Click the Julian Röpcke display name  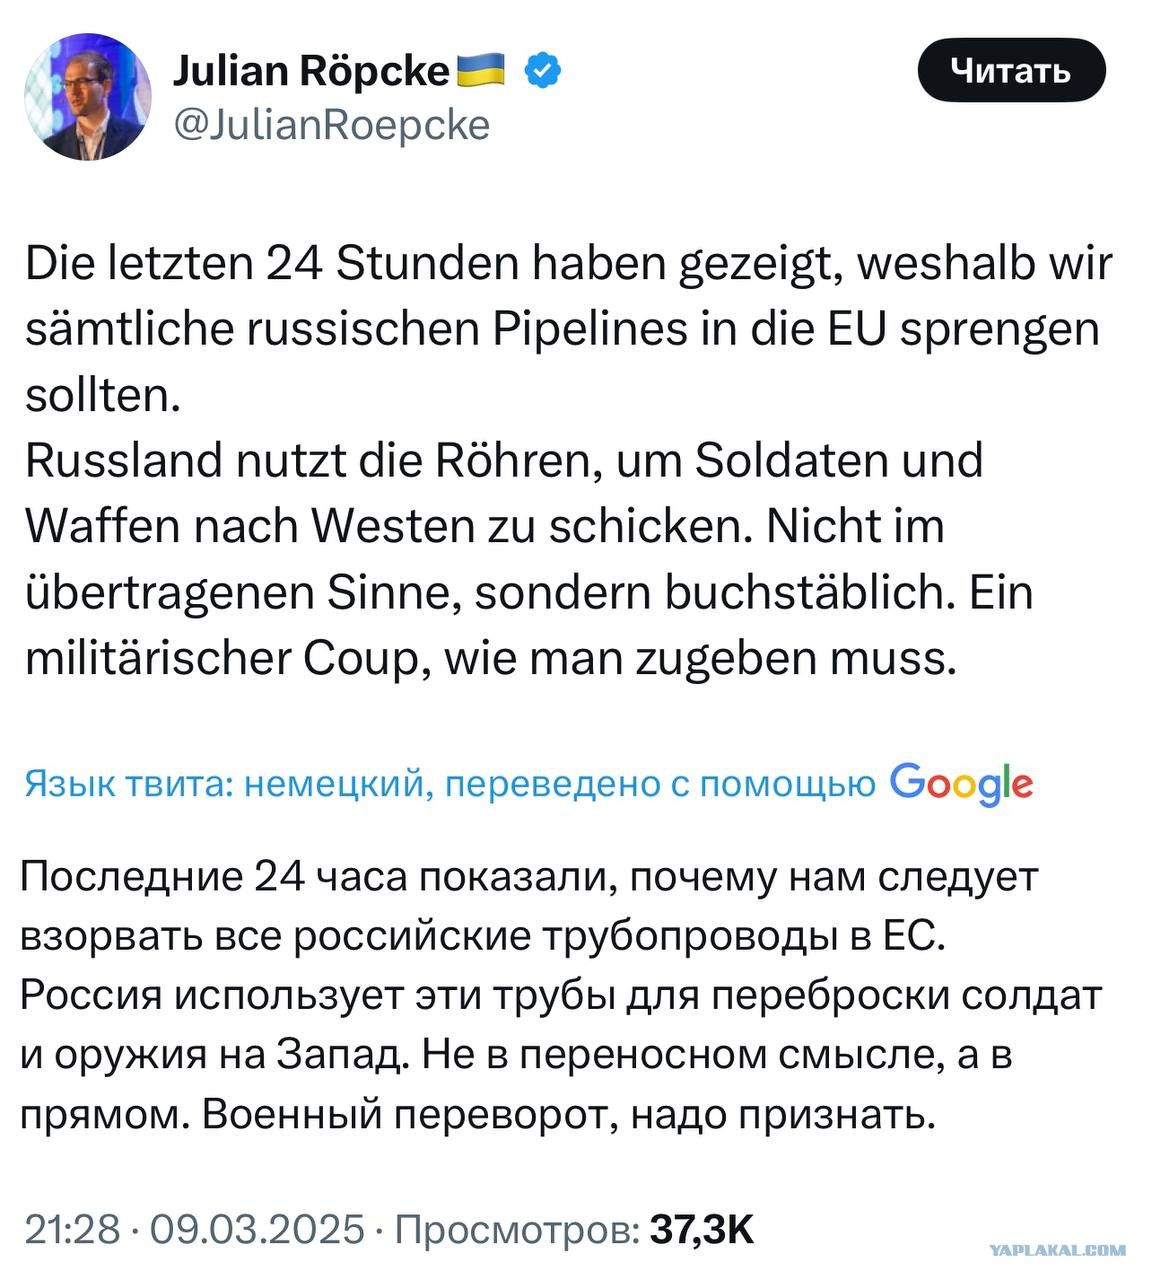(x=311, y=70)
